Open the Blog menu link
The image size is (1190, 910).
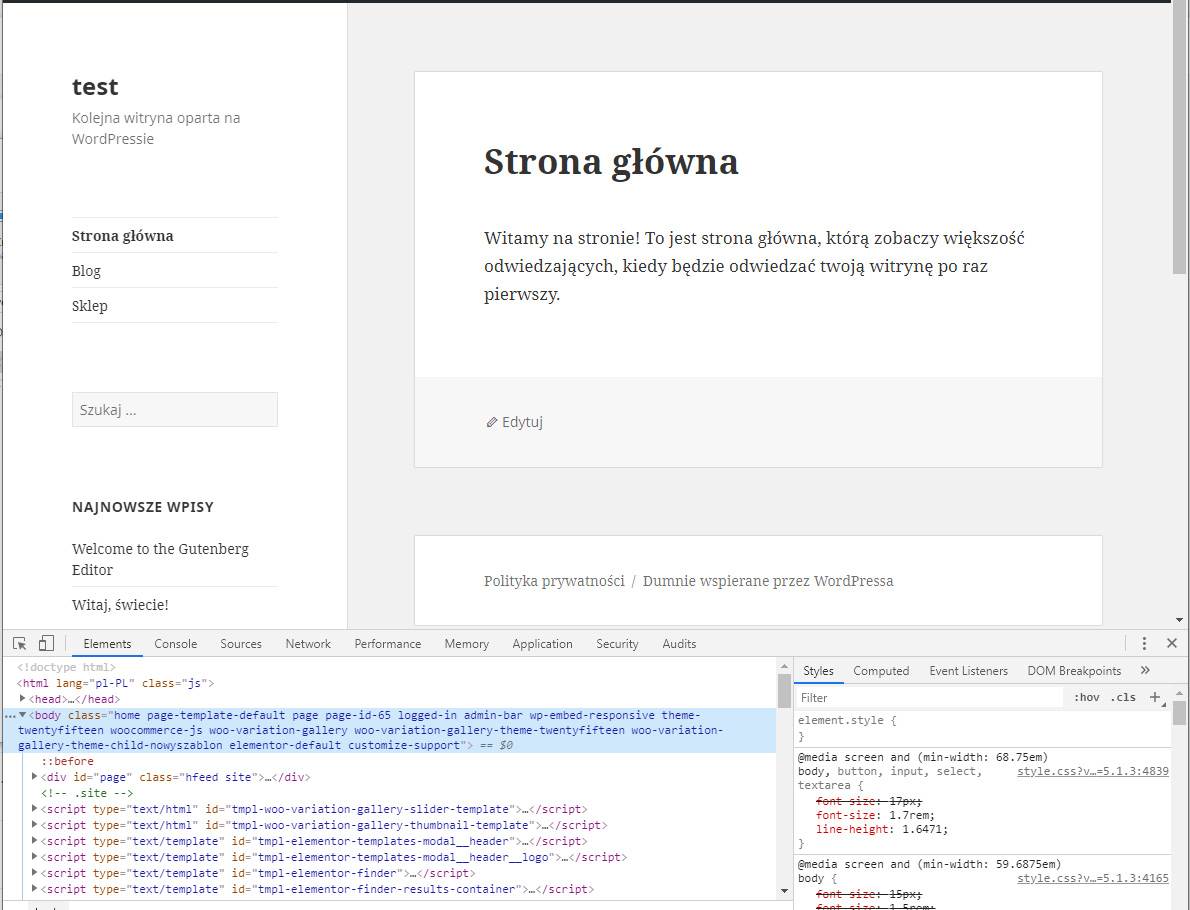pyautogui.click(x=86, y=271)
